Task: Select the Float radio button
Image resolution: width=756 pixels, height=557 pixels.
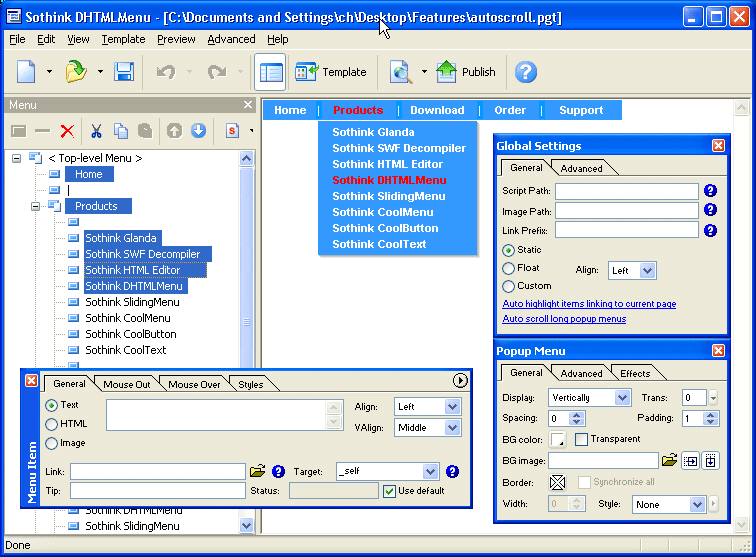Action: click(508, 268)
